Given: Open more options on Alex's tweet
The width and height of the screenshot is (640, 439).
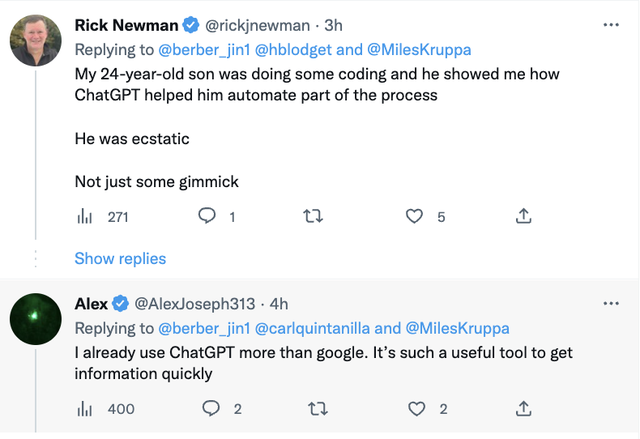Looking at the screenshot, I should [x=612, y=303].
